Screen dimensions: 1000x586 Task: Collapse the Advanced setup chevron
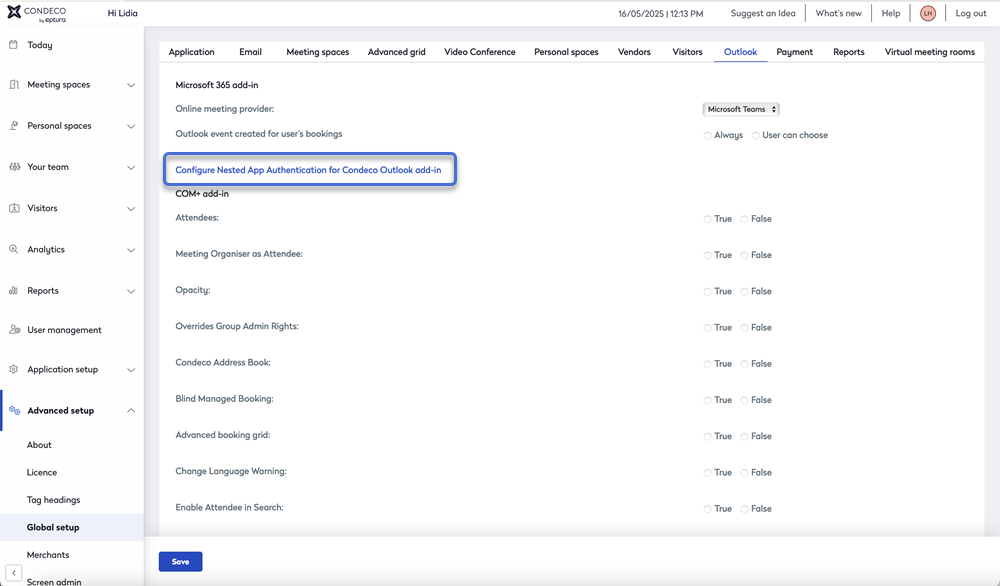(x=131, y=411)
